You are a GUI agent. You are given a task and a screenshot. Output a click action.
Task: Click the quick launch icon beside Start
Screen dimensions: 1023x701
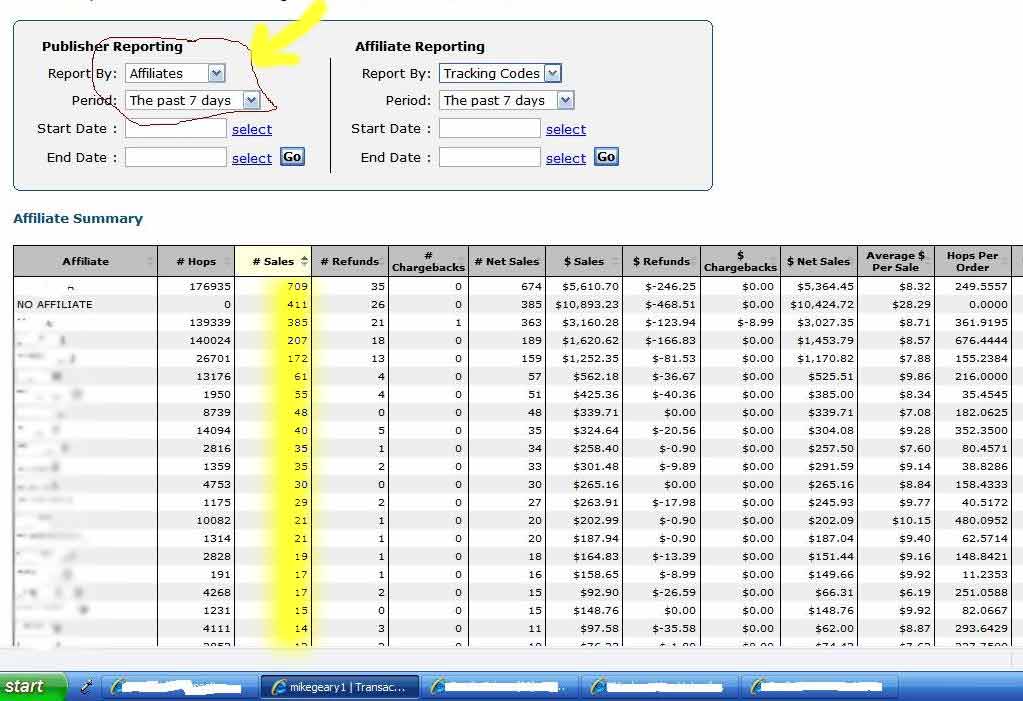click(x=86, y=686)
